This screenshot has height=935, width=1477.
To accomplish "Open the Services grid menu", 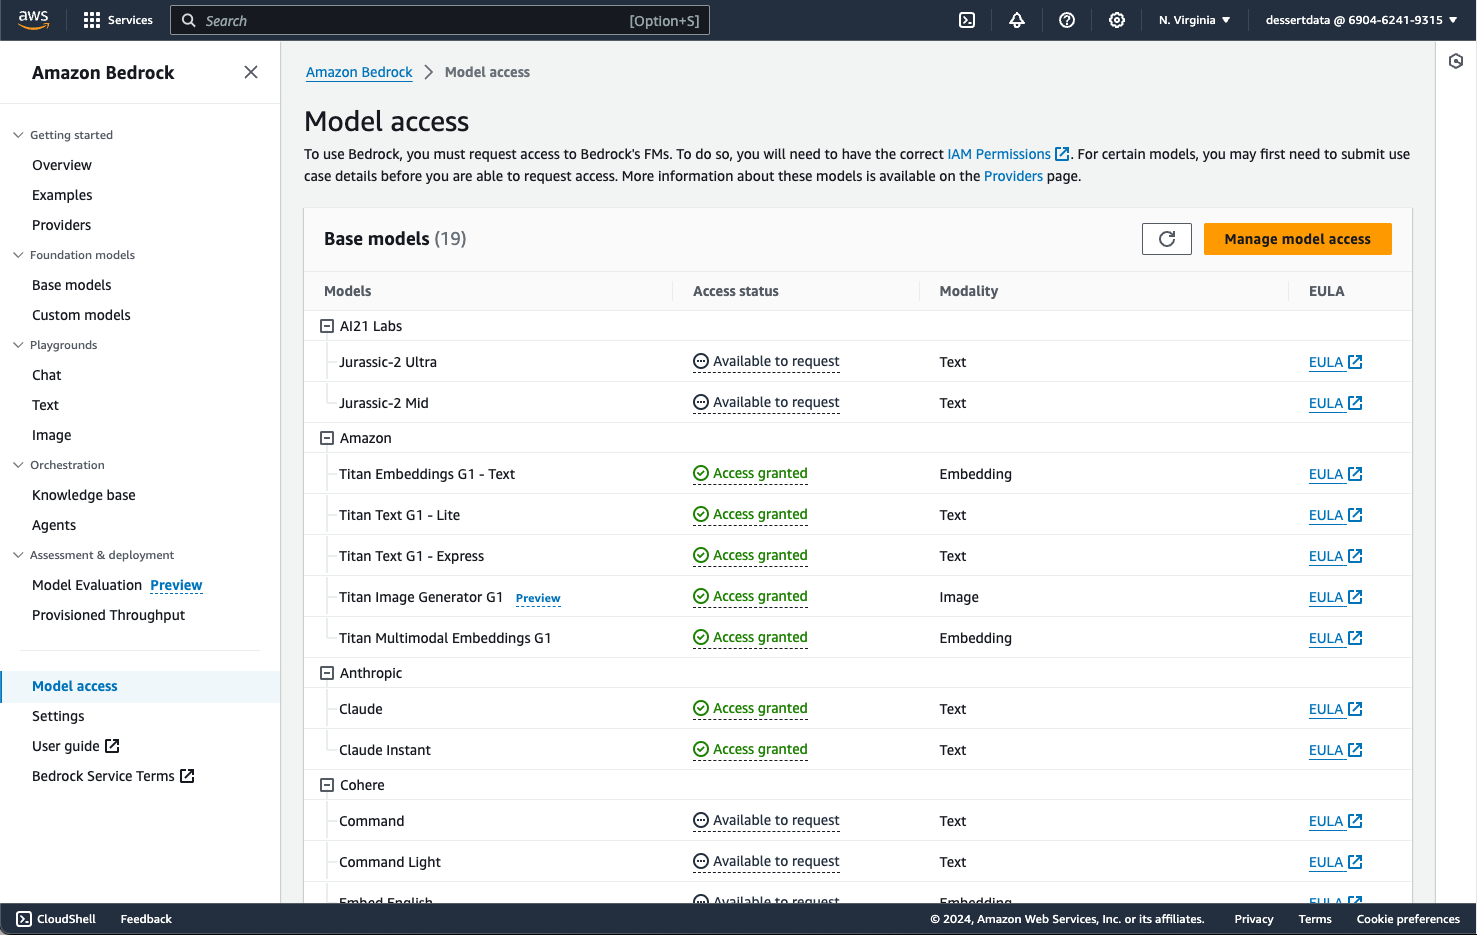I will click(118, 20).
